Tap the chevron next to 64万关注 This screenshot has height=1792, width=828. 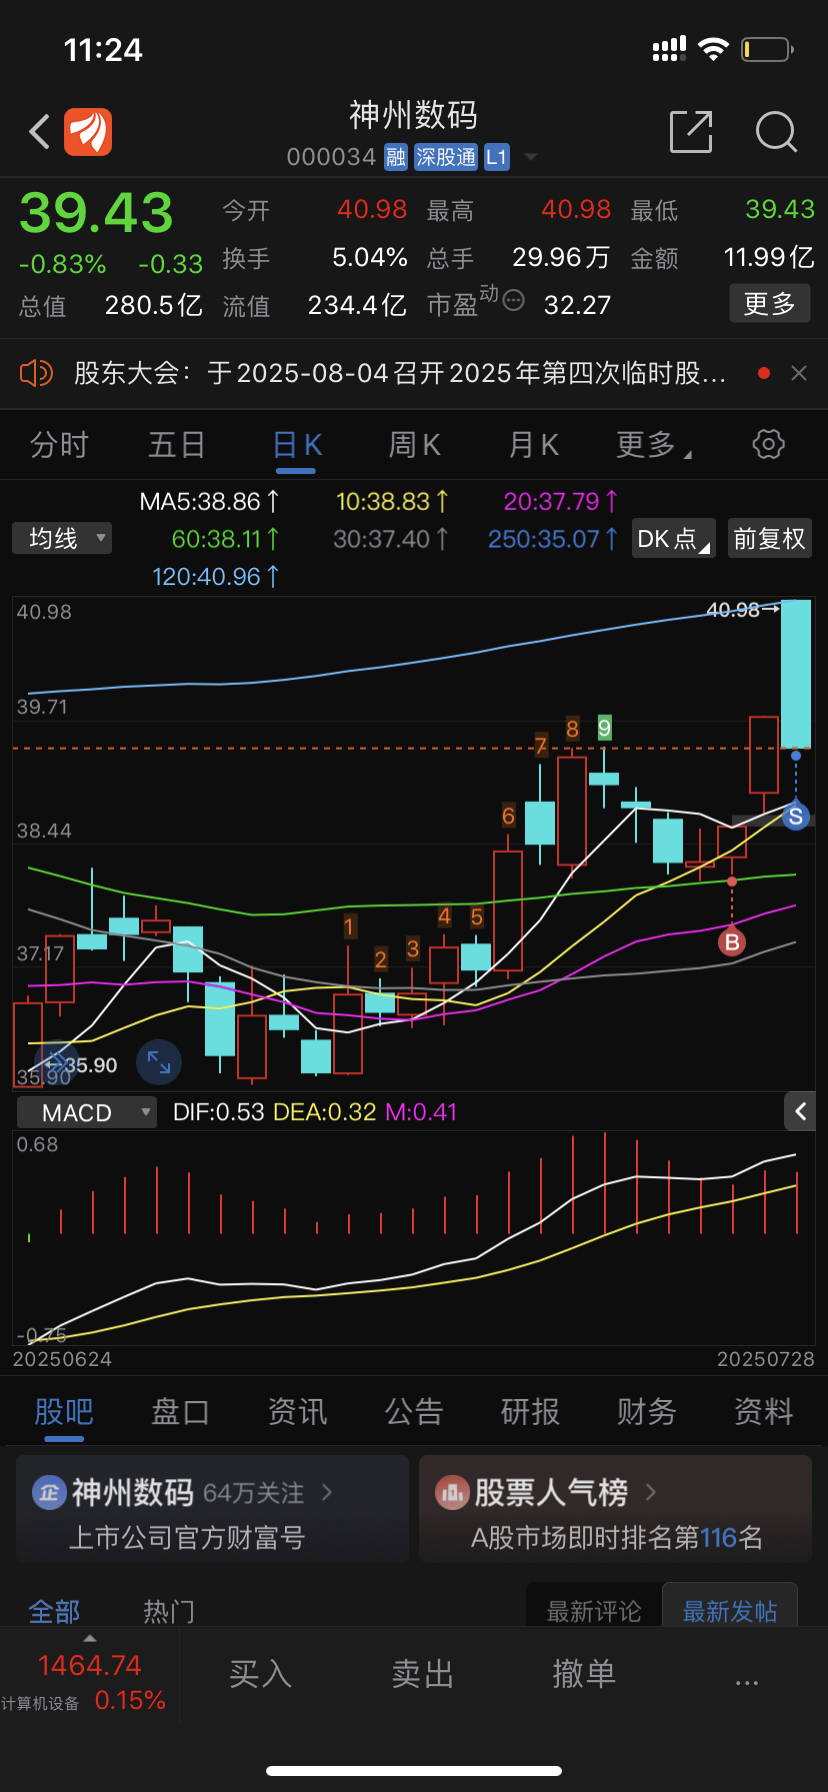click(327, 1492)
